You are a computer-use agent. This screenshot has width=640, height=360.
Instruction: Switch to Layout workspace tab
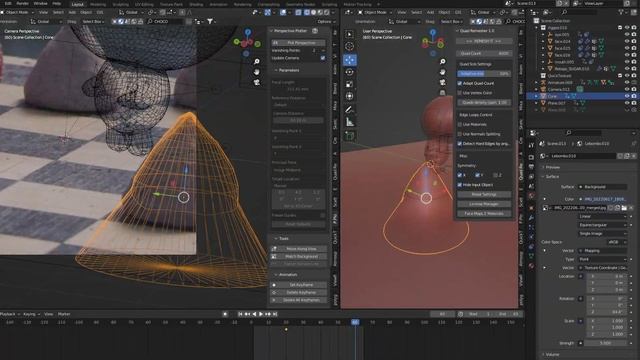point(78,4)
